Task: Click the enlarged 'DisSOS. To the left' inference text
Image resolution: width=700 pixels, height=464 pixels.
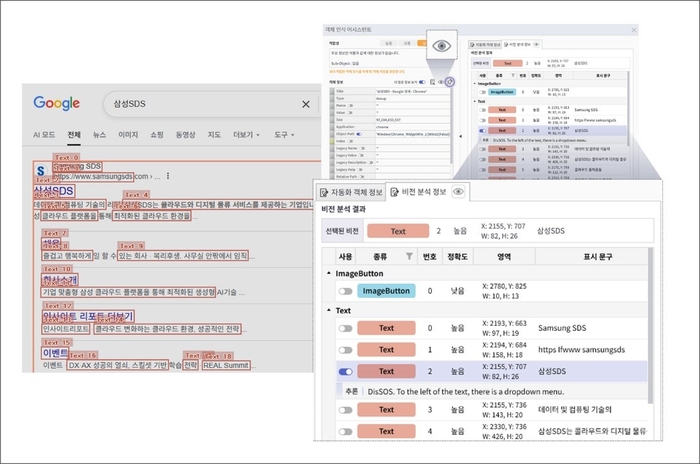Action: point(466,392)
